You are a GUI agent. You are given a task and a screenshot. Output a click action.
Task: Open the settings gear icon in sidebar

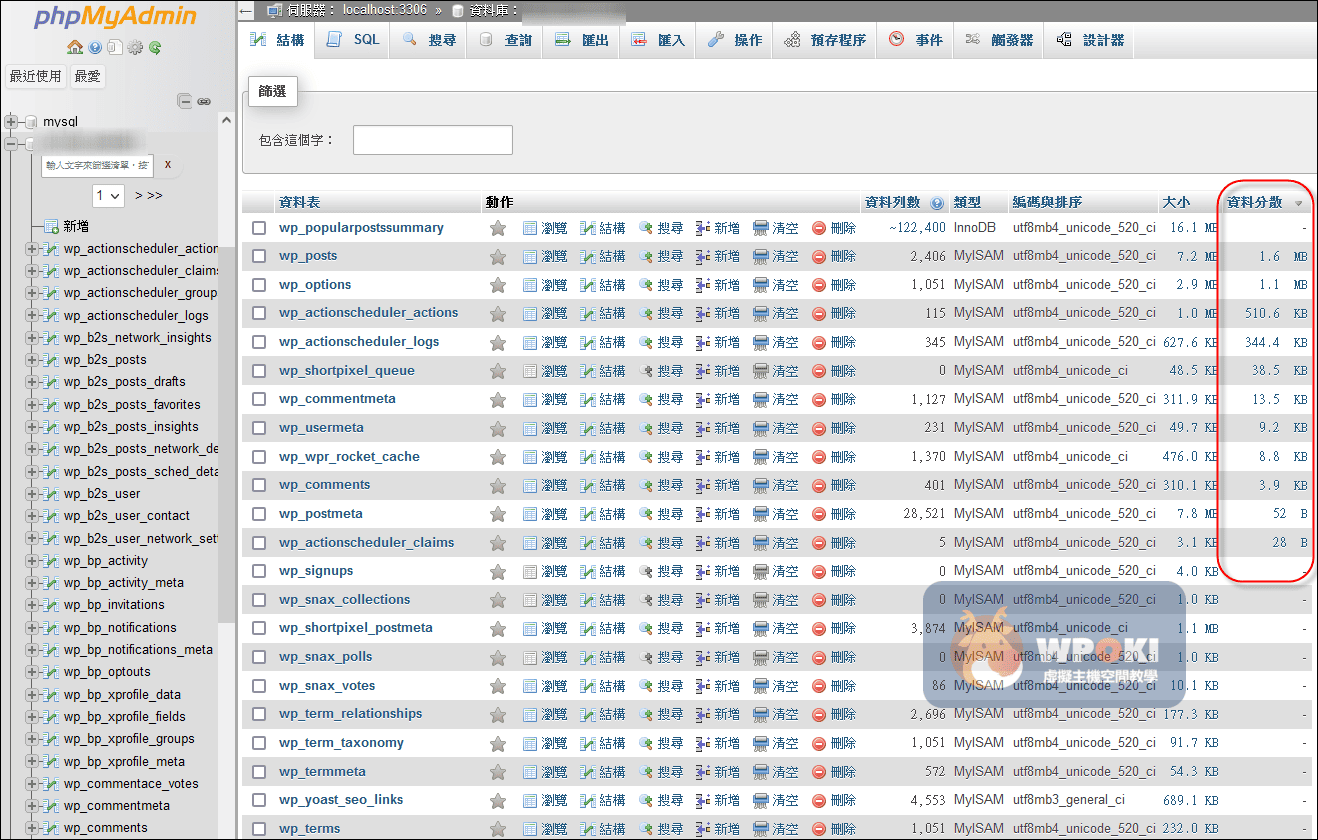pyautogui.click(x=135, y=48)
